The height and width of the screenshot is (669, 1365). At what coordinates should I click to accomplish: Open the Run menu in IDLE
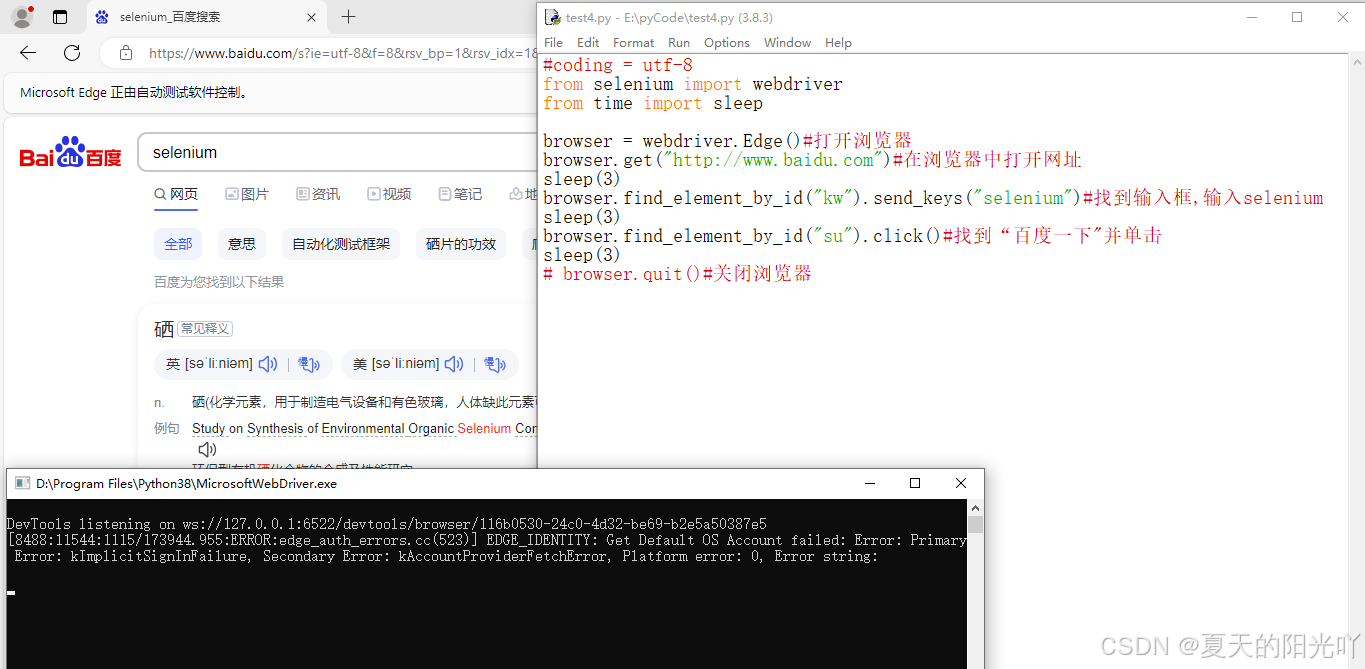pos(679,42)
